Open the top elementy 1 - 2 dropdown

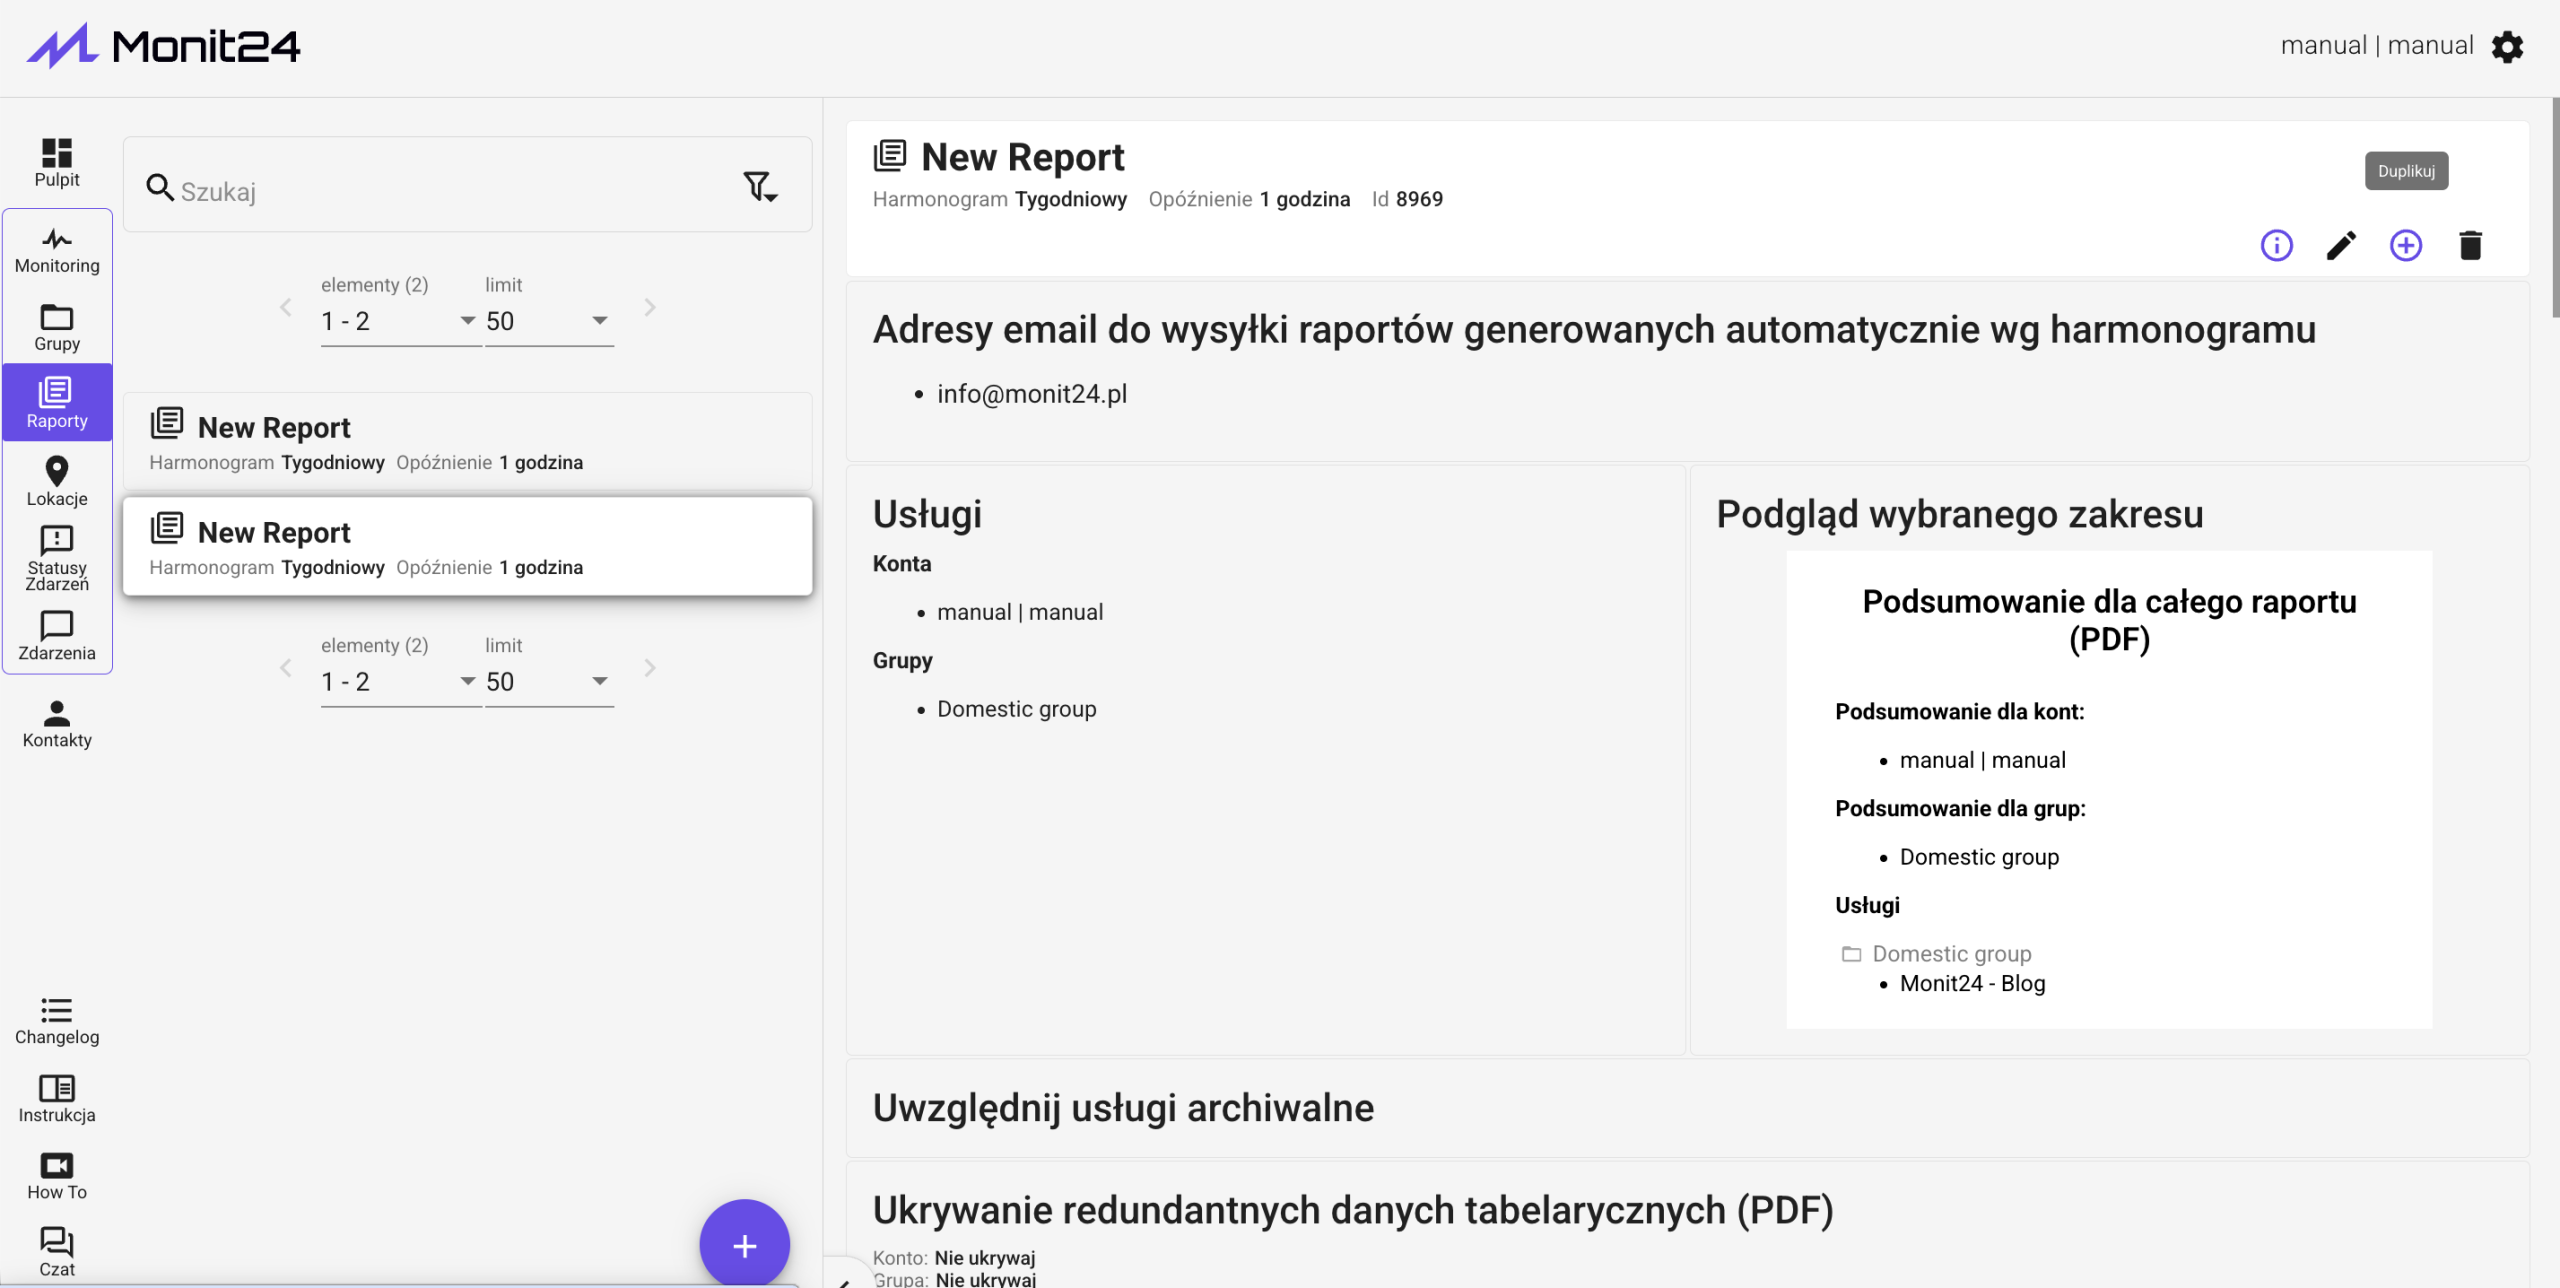coord(399,321)
